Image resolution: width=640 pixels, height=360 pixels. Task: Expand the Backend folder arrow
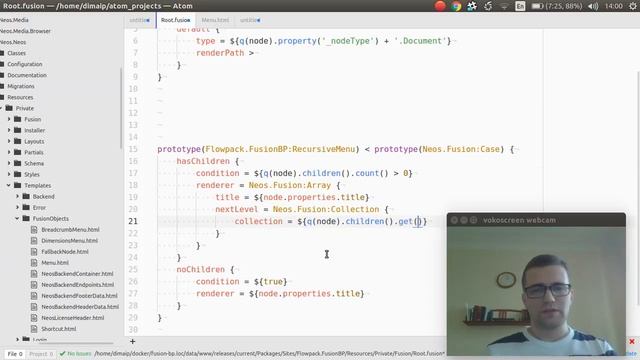point(18,196)
